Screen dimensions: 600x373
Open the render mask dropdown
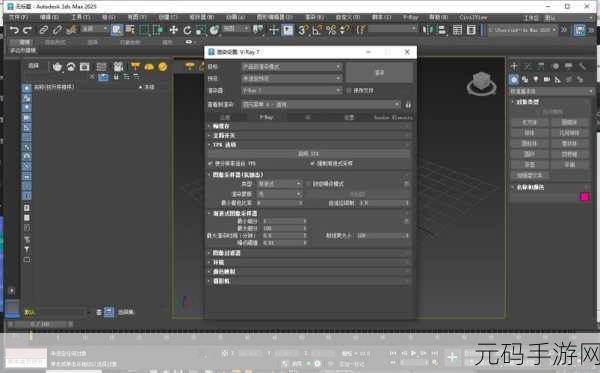279,194
